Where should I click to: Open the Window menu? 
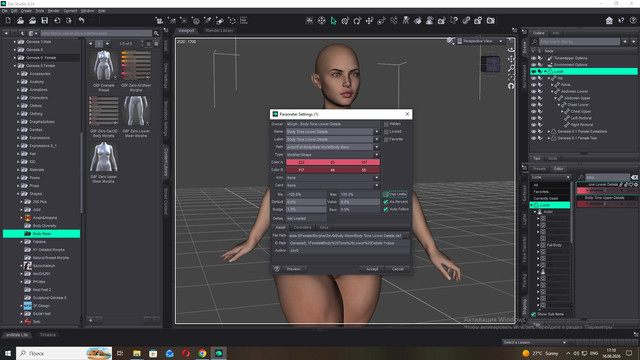tap(87, 11)
